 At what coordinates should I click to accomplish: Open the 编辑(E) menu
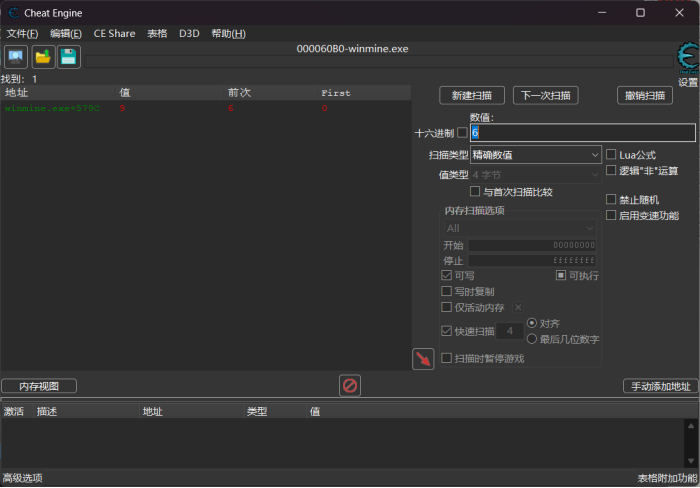click(x=66, y=33)
